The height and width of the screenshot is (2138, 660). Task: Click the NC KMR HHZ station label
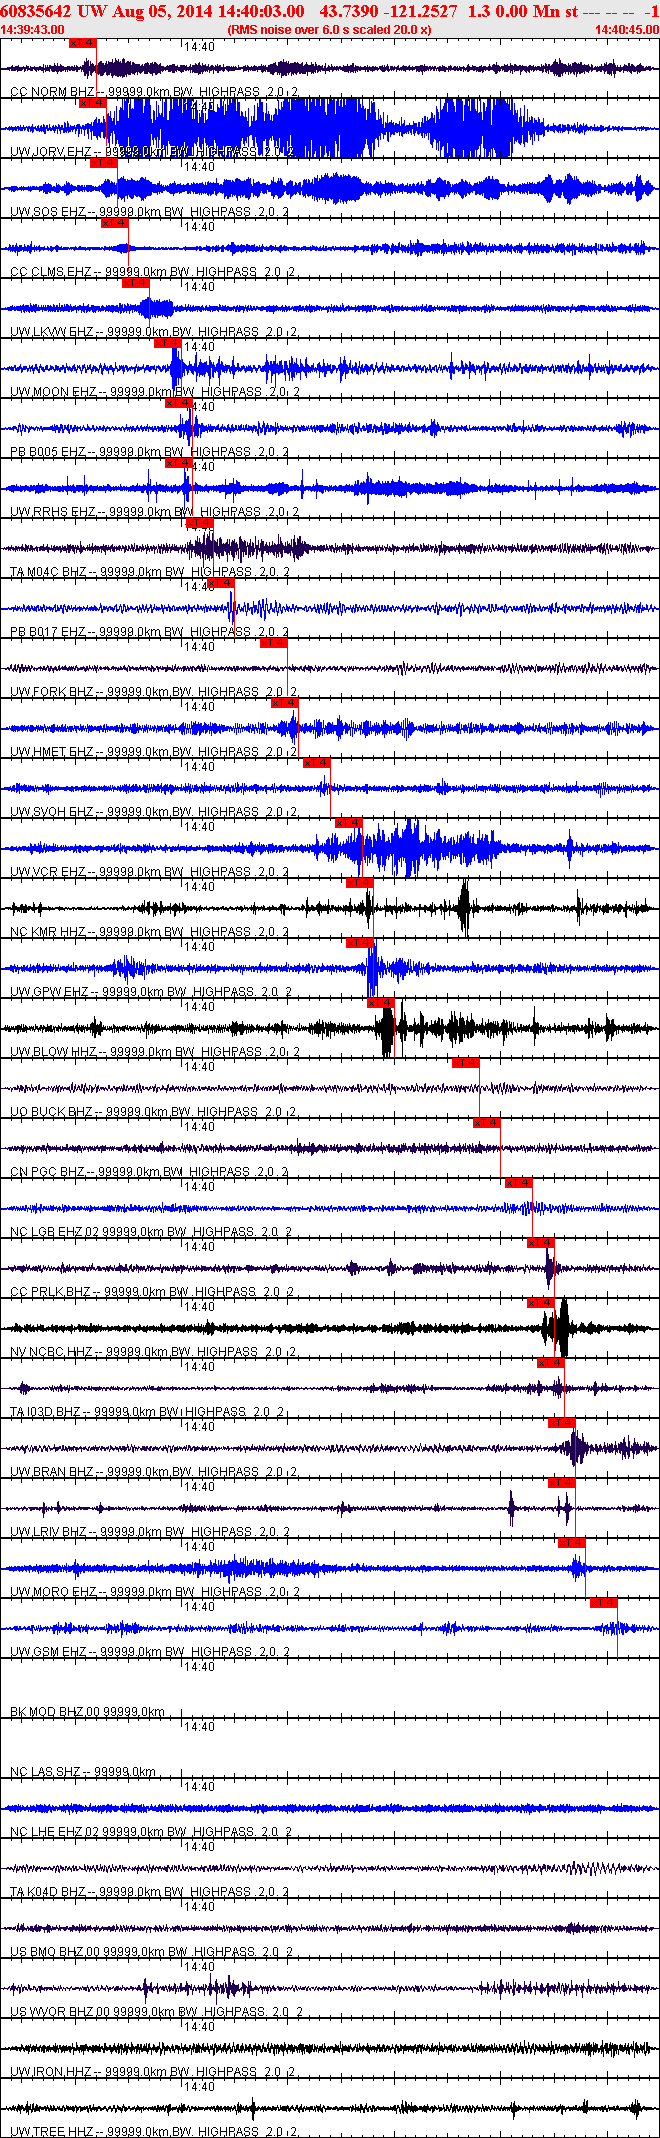click(48, 932)
